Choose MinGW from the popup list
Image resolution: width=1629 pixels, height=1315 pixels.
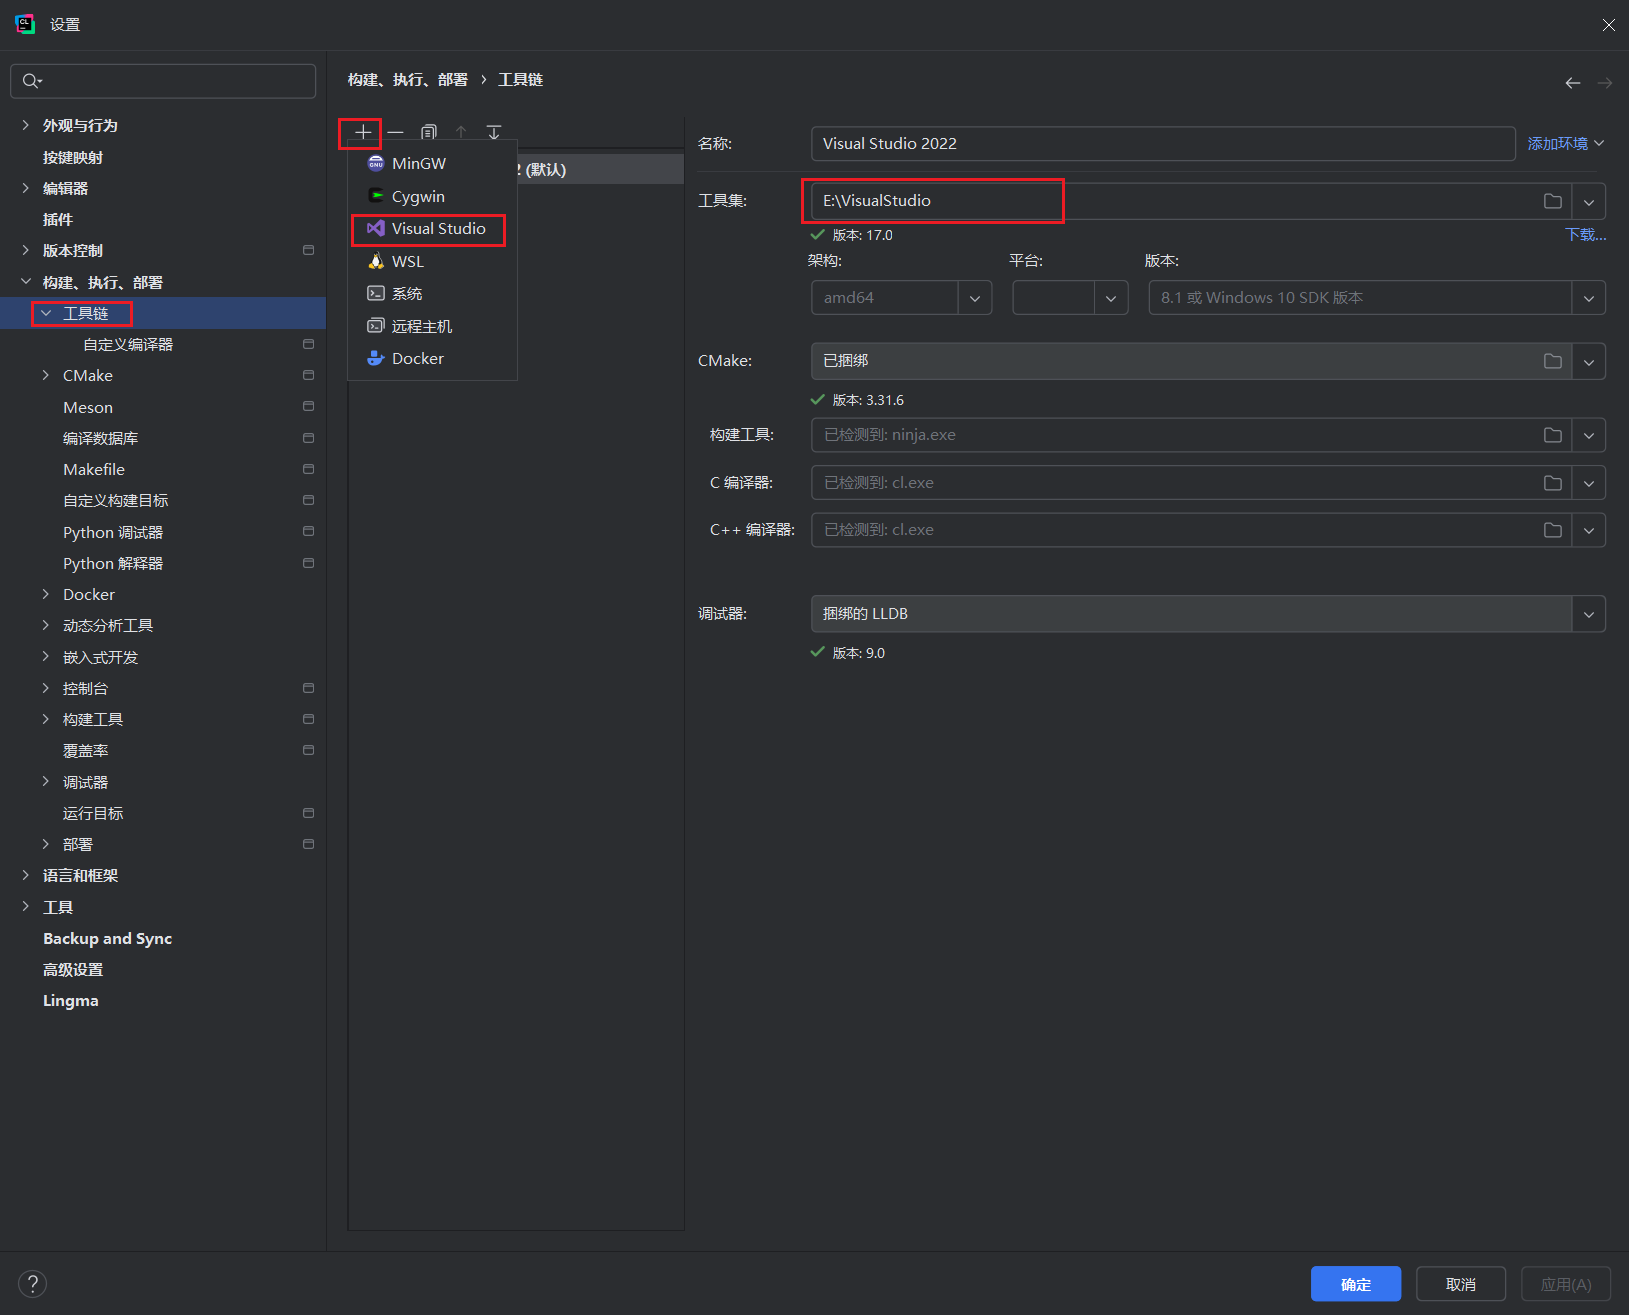click(x=418, y=164)
